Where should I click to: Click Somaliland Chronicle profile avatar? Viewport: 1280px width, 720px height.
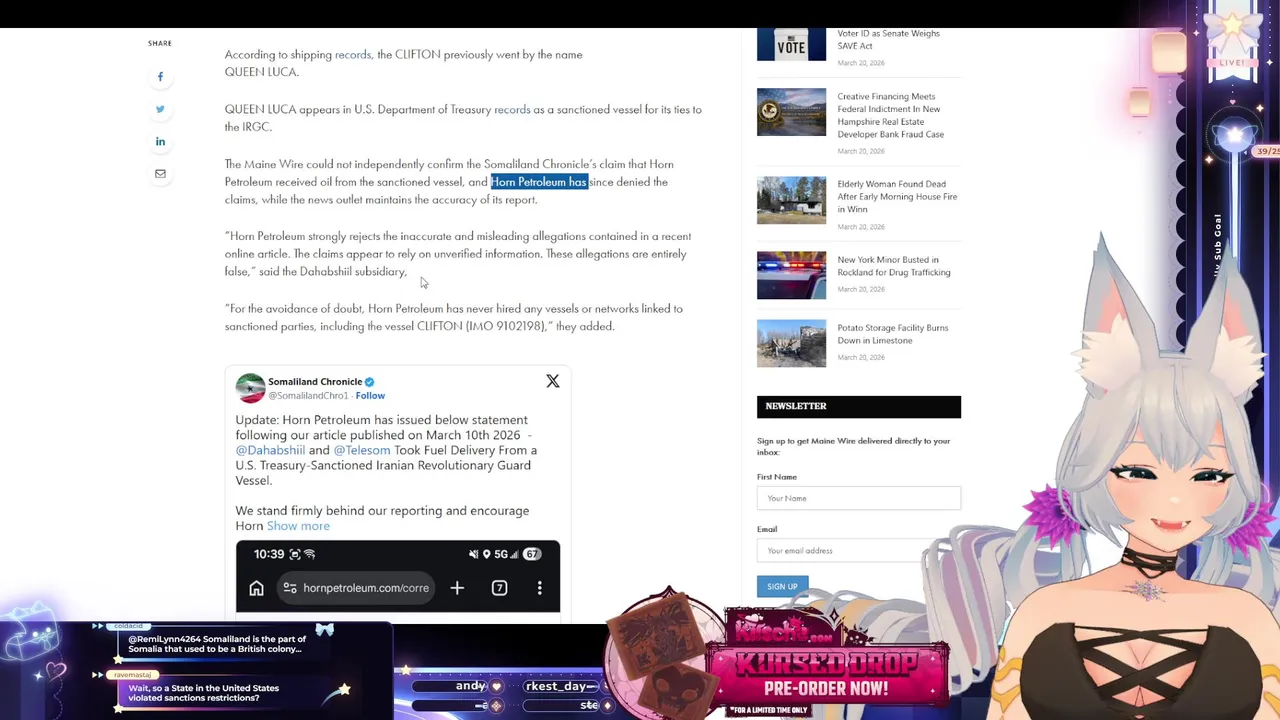[250, 388]
